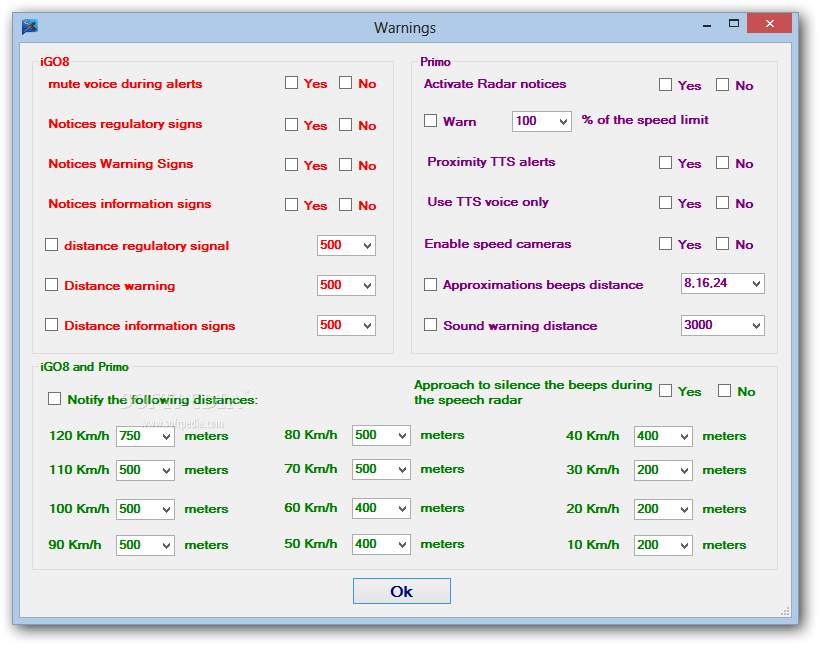This screenshot has width=819, height=645.
Task: Click the 'Primo' group label
Action: point(435,62)
